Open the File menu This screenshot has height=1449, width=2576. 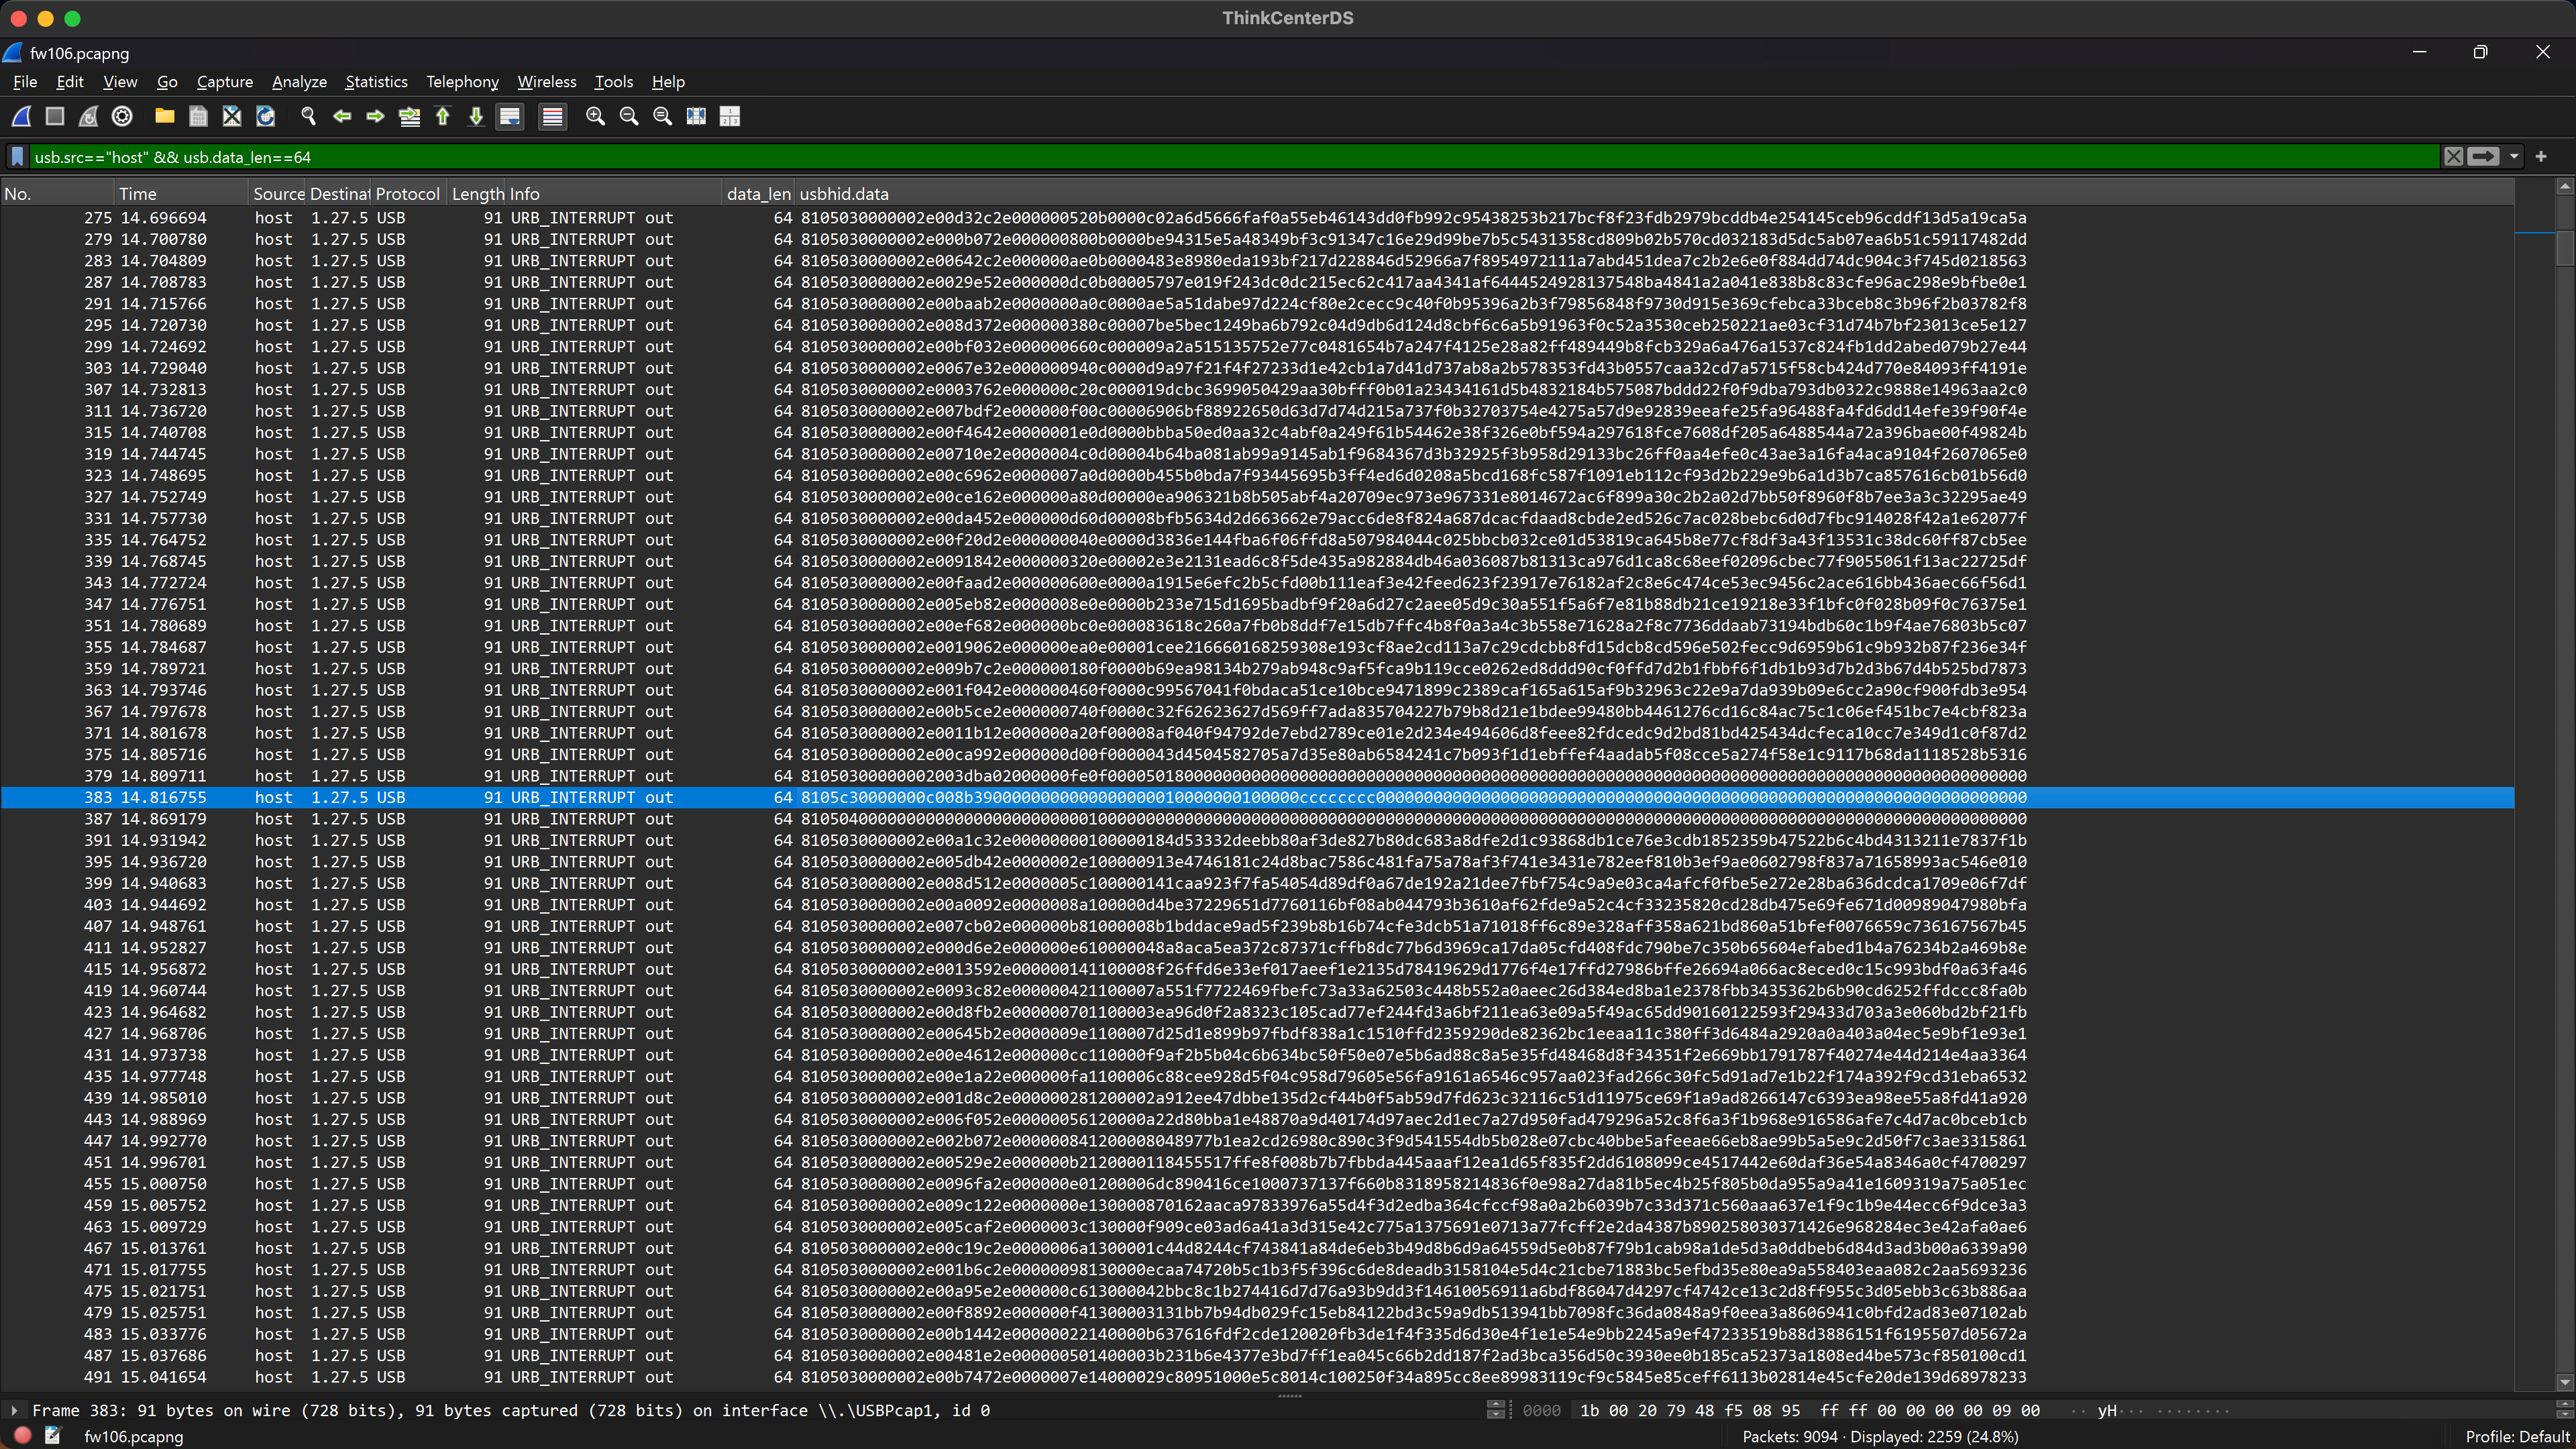pos(25,82)
